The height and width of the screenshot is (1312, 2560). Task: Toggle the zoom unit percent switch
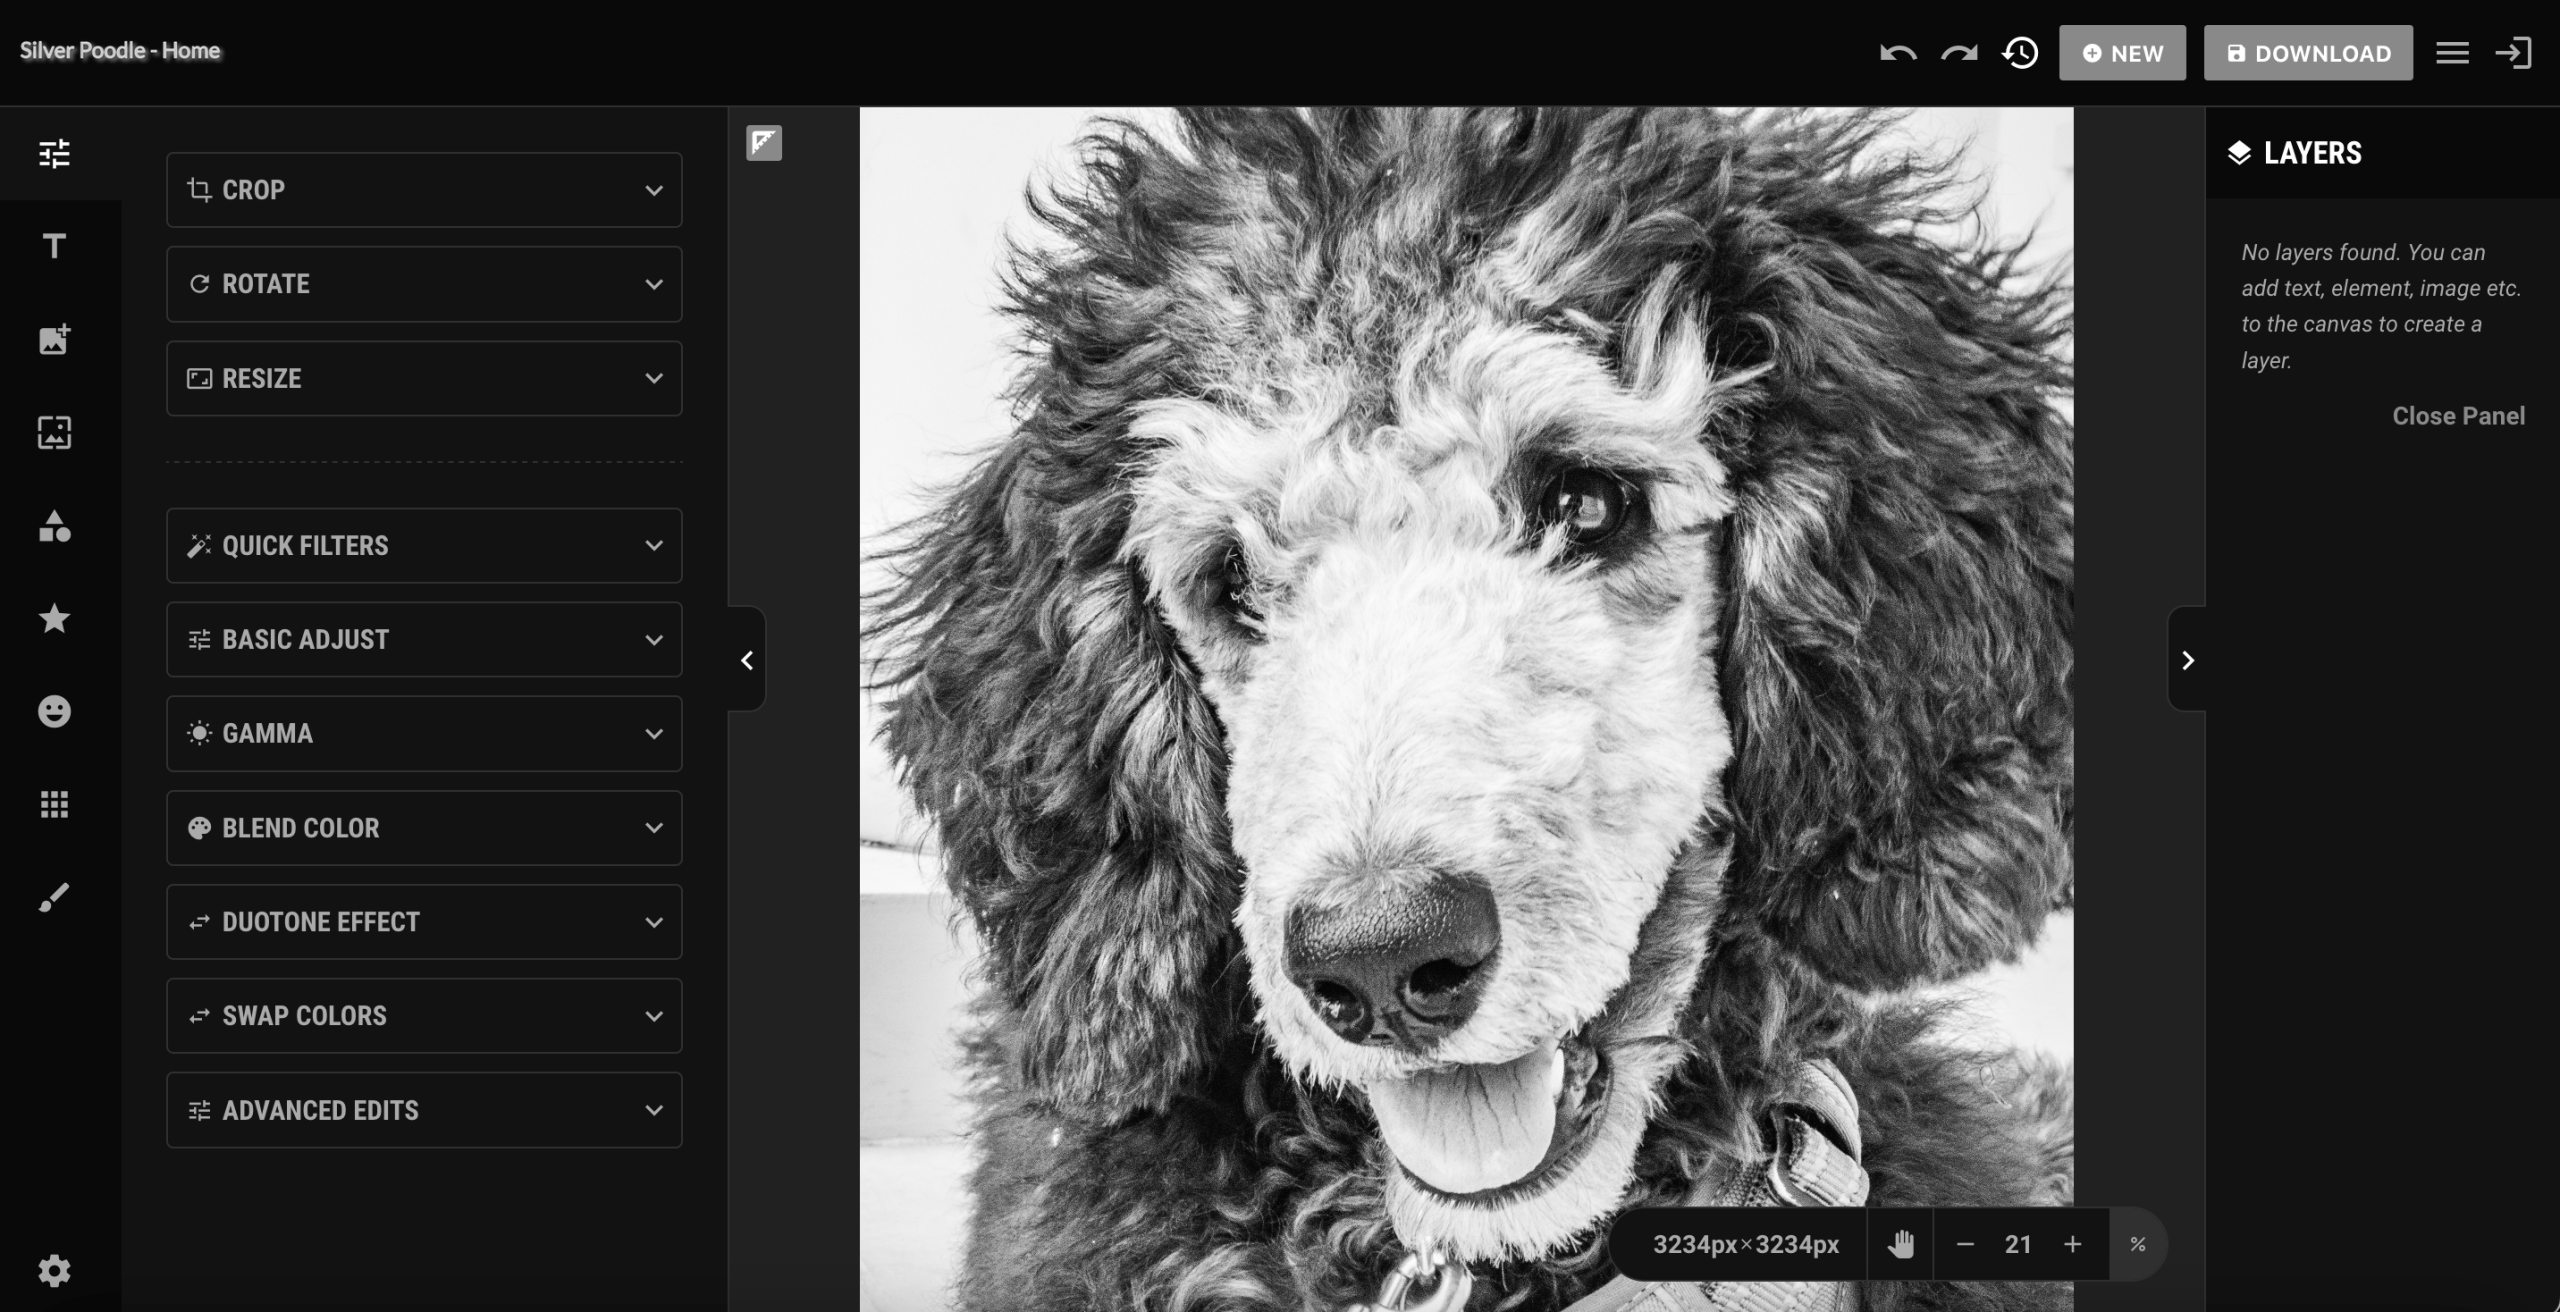[x=2139, y=1243]
